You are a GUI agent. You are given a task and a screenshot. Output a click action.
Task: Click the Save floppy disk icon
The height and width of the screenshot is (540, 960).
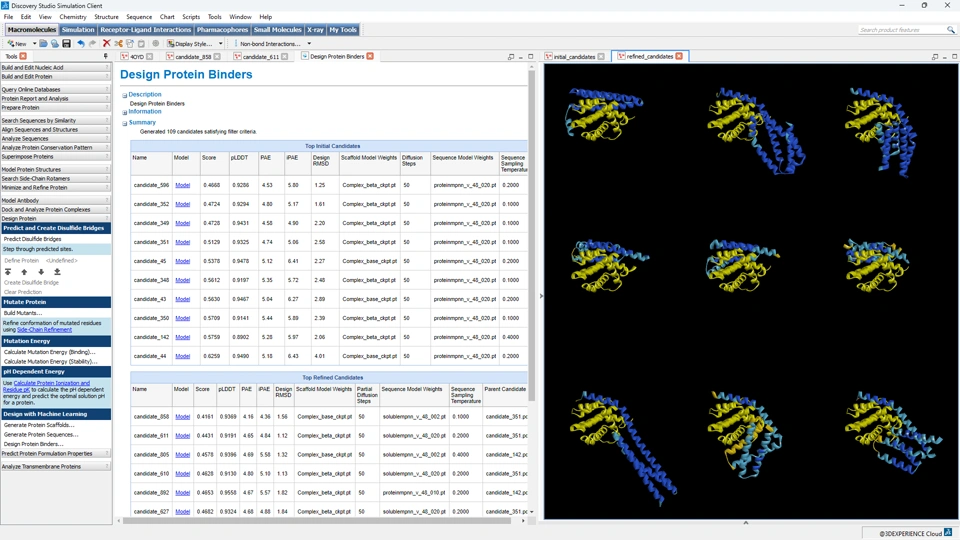coord(66,43)
